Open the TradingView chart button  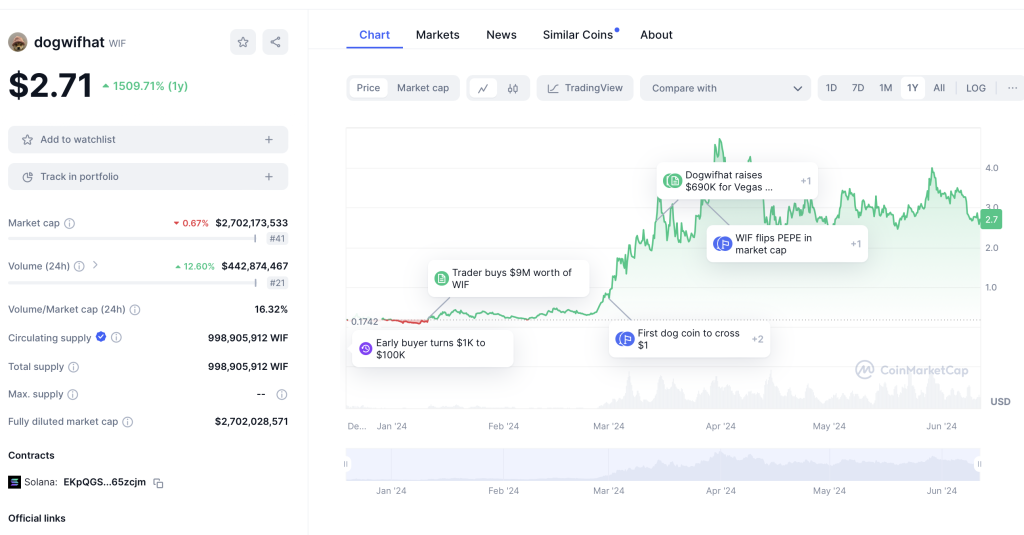pos(585,88)
